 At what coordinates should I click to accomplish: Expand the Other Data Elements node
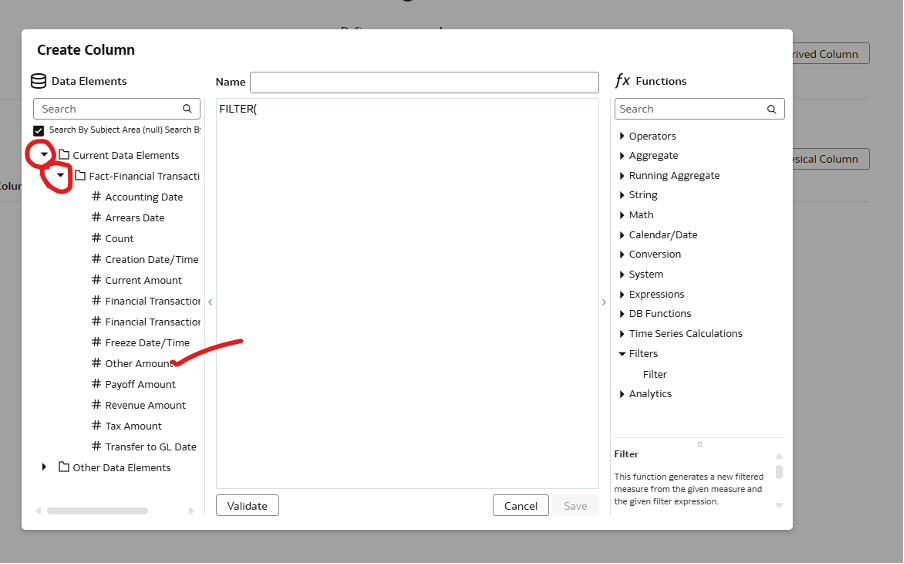pos(44,467)
